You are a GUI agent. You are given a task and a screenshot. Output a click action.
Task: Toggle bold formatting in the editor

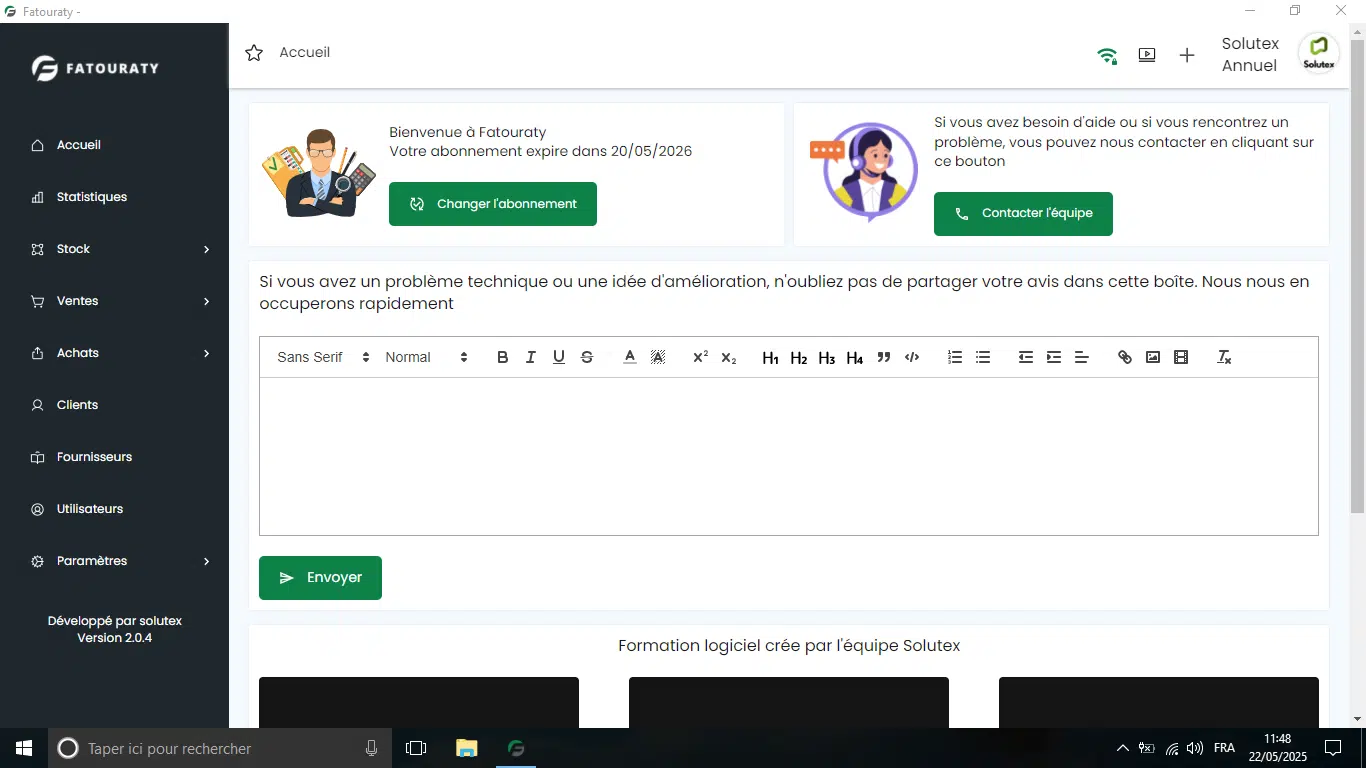(x=503, y=357)
